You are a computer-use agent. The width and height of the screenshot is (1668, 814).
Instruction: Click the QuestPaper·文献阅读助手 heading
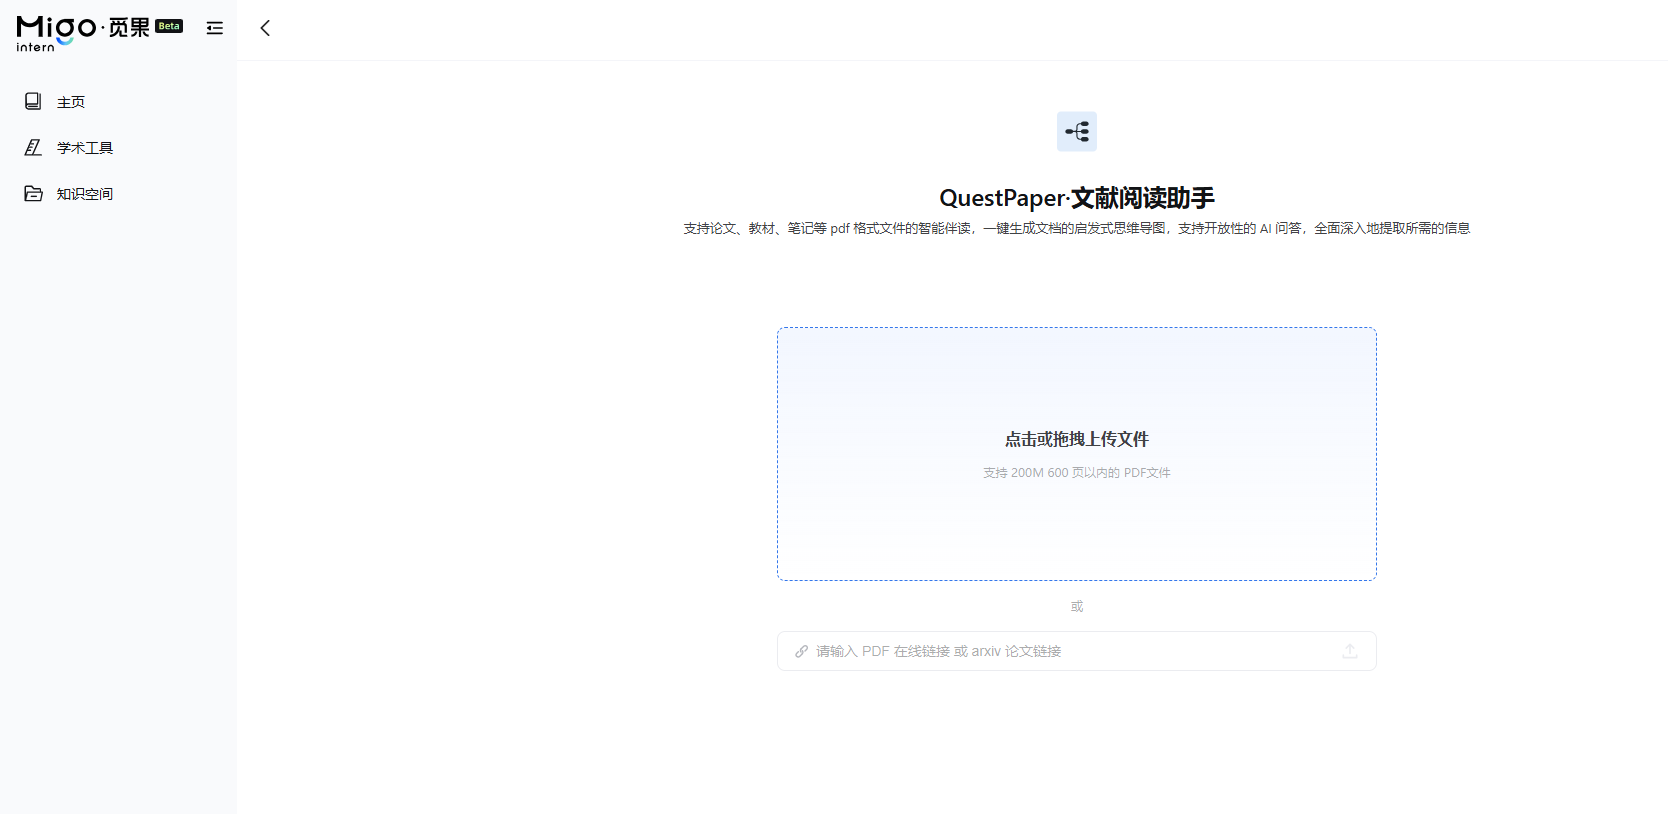click(1077, 198)
